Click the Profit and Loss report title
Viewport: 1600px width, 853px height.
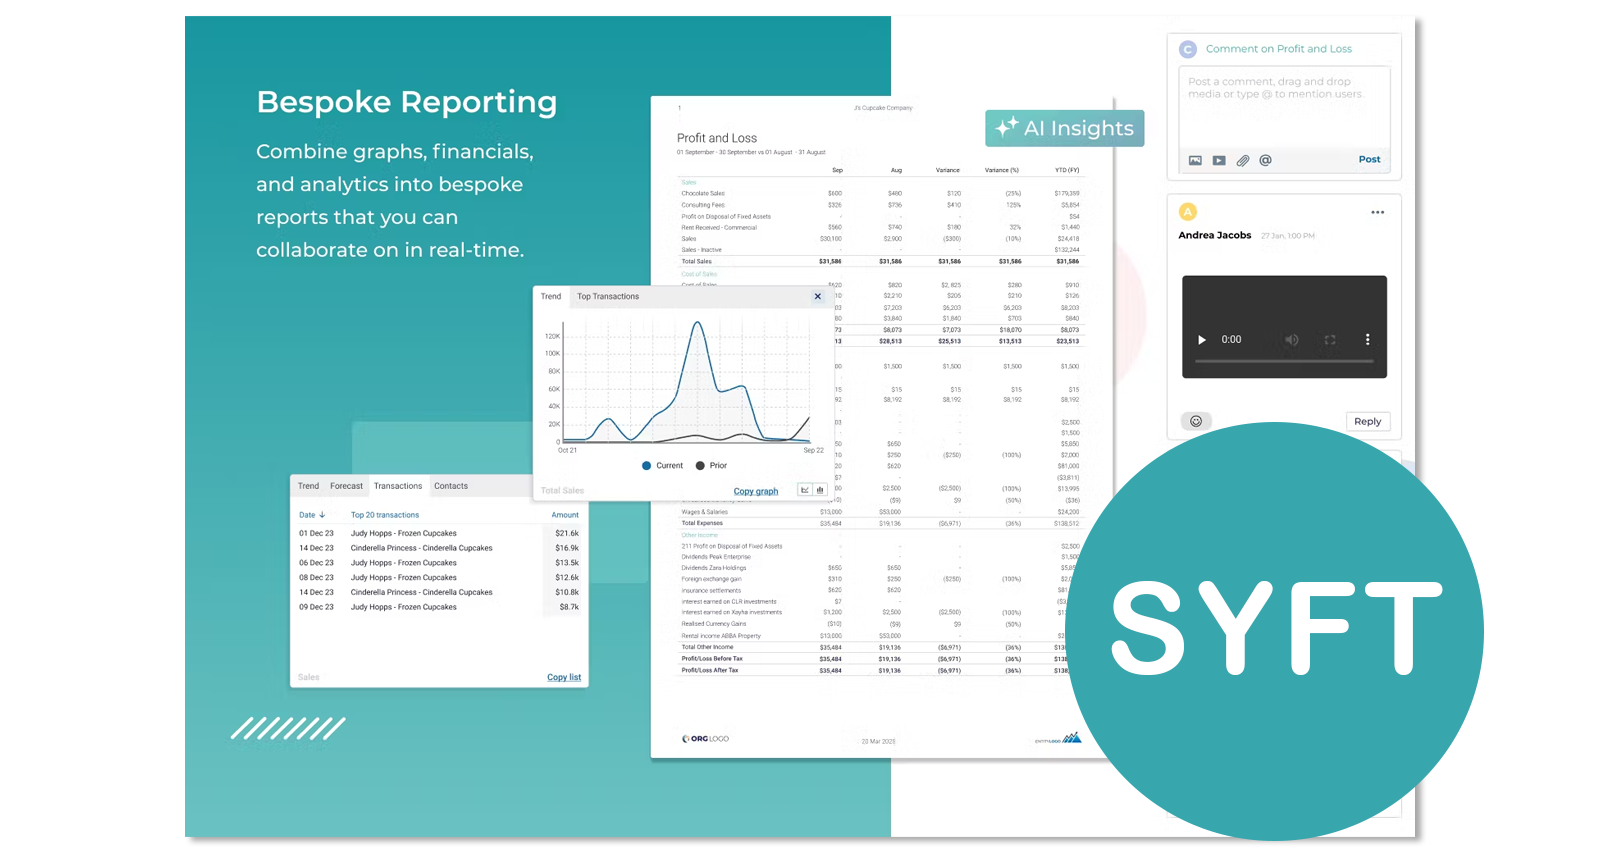(717, 138)
